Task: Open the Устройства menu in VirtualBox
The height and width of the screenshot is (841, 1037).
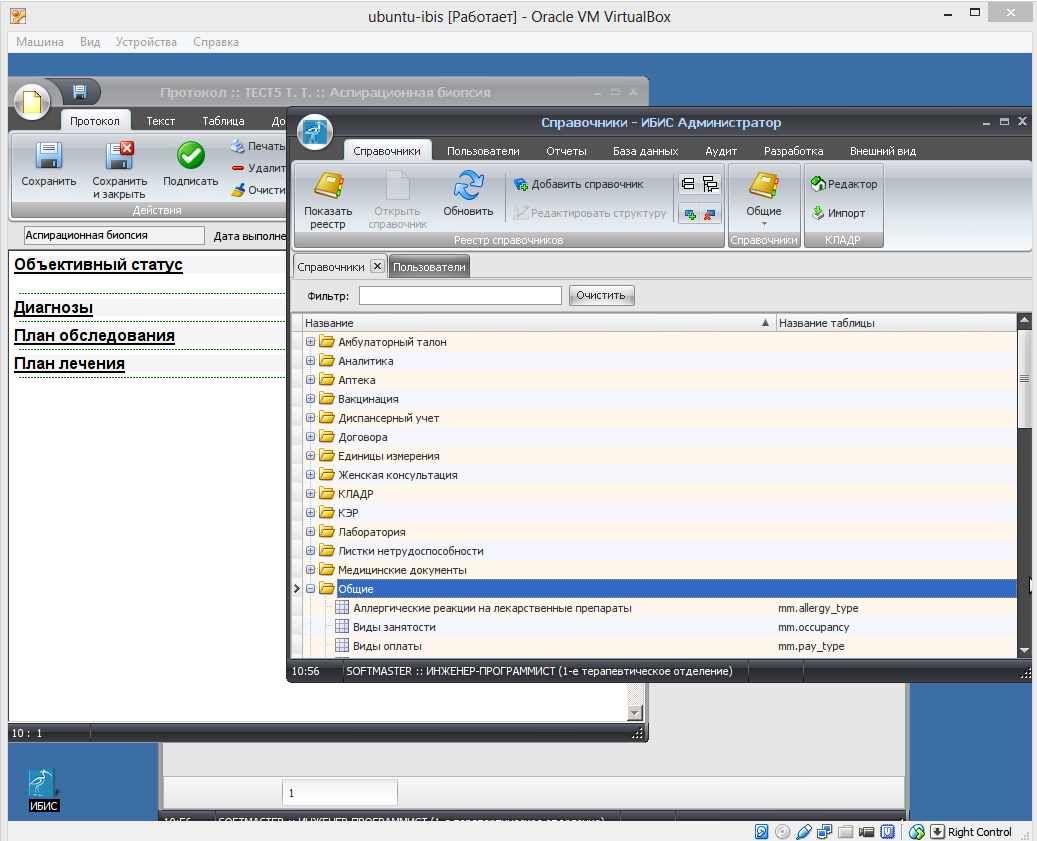Action: point(146,42)
